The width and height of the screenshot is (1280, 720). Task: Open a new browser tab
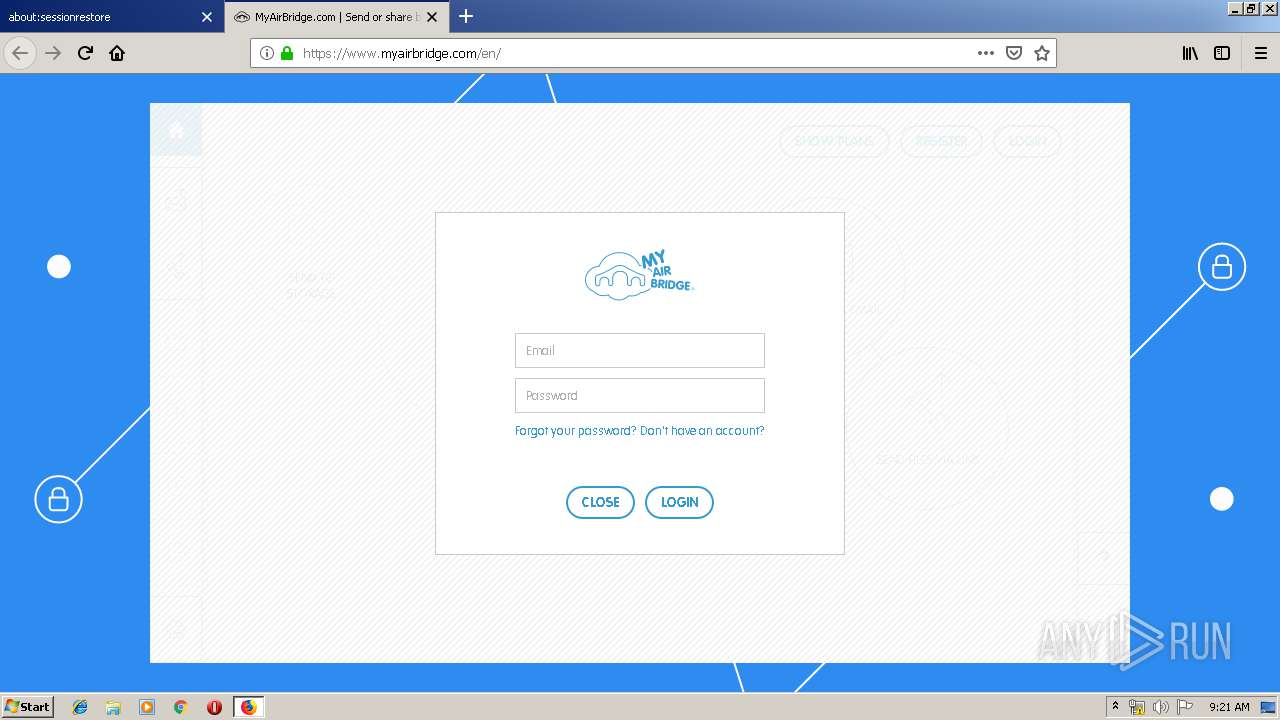(x=466, y=16)
